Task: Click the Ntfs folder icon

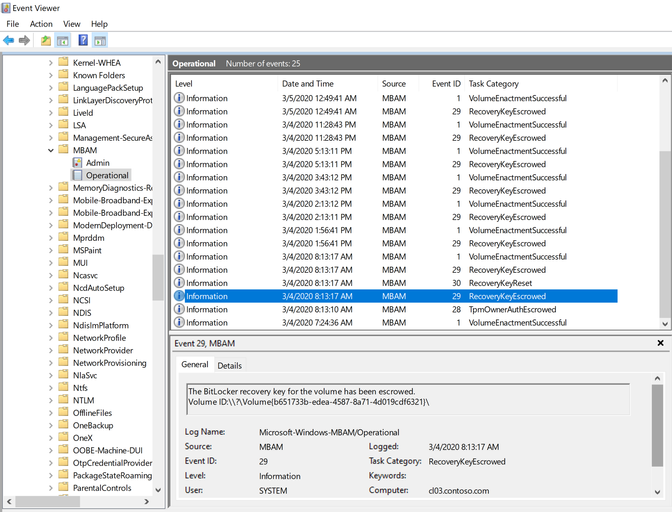Action: (63, 387)
